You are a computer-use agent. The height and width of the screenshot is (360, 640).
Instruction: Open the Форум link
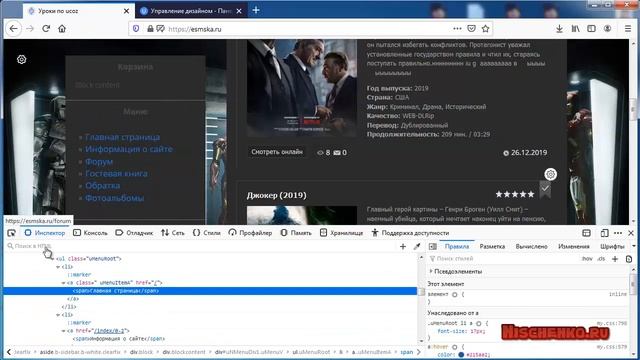coord(99,162)
